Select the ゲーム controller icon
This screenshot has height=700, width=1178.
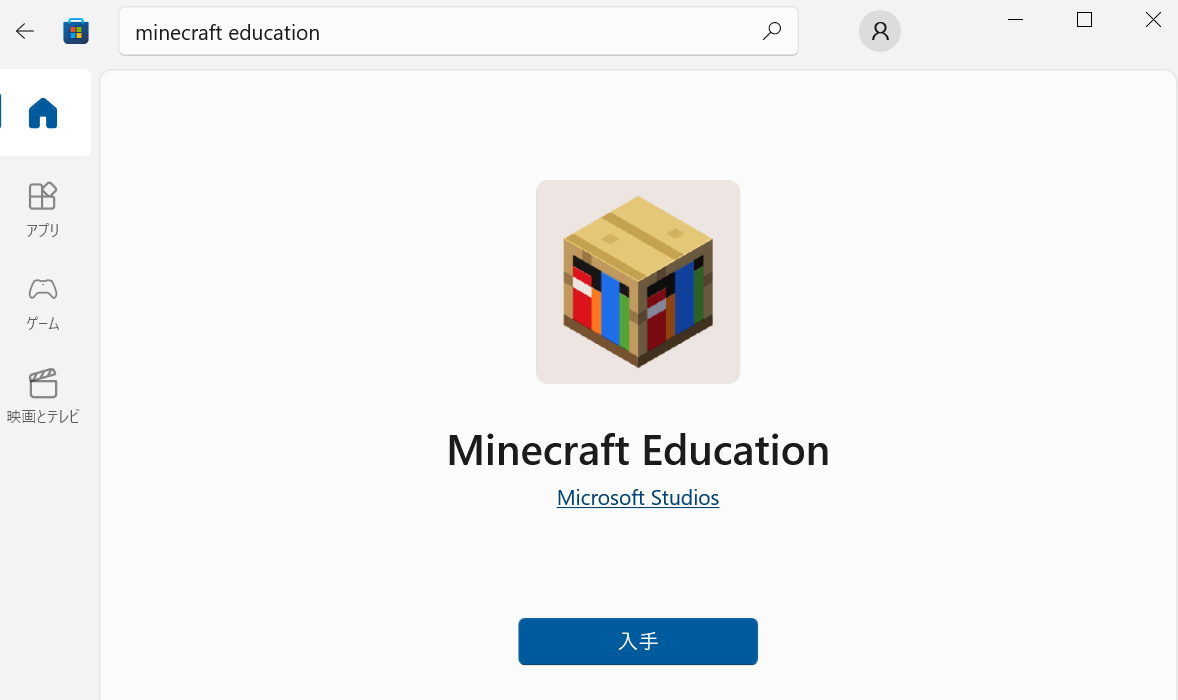pyautogui.click(x=43, y=289)
